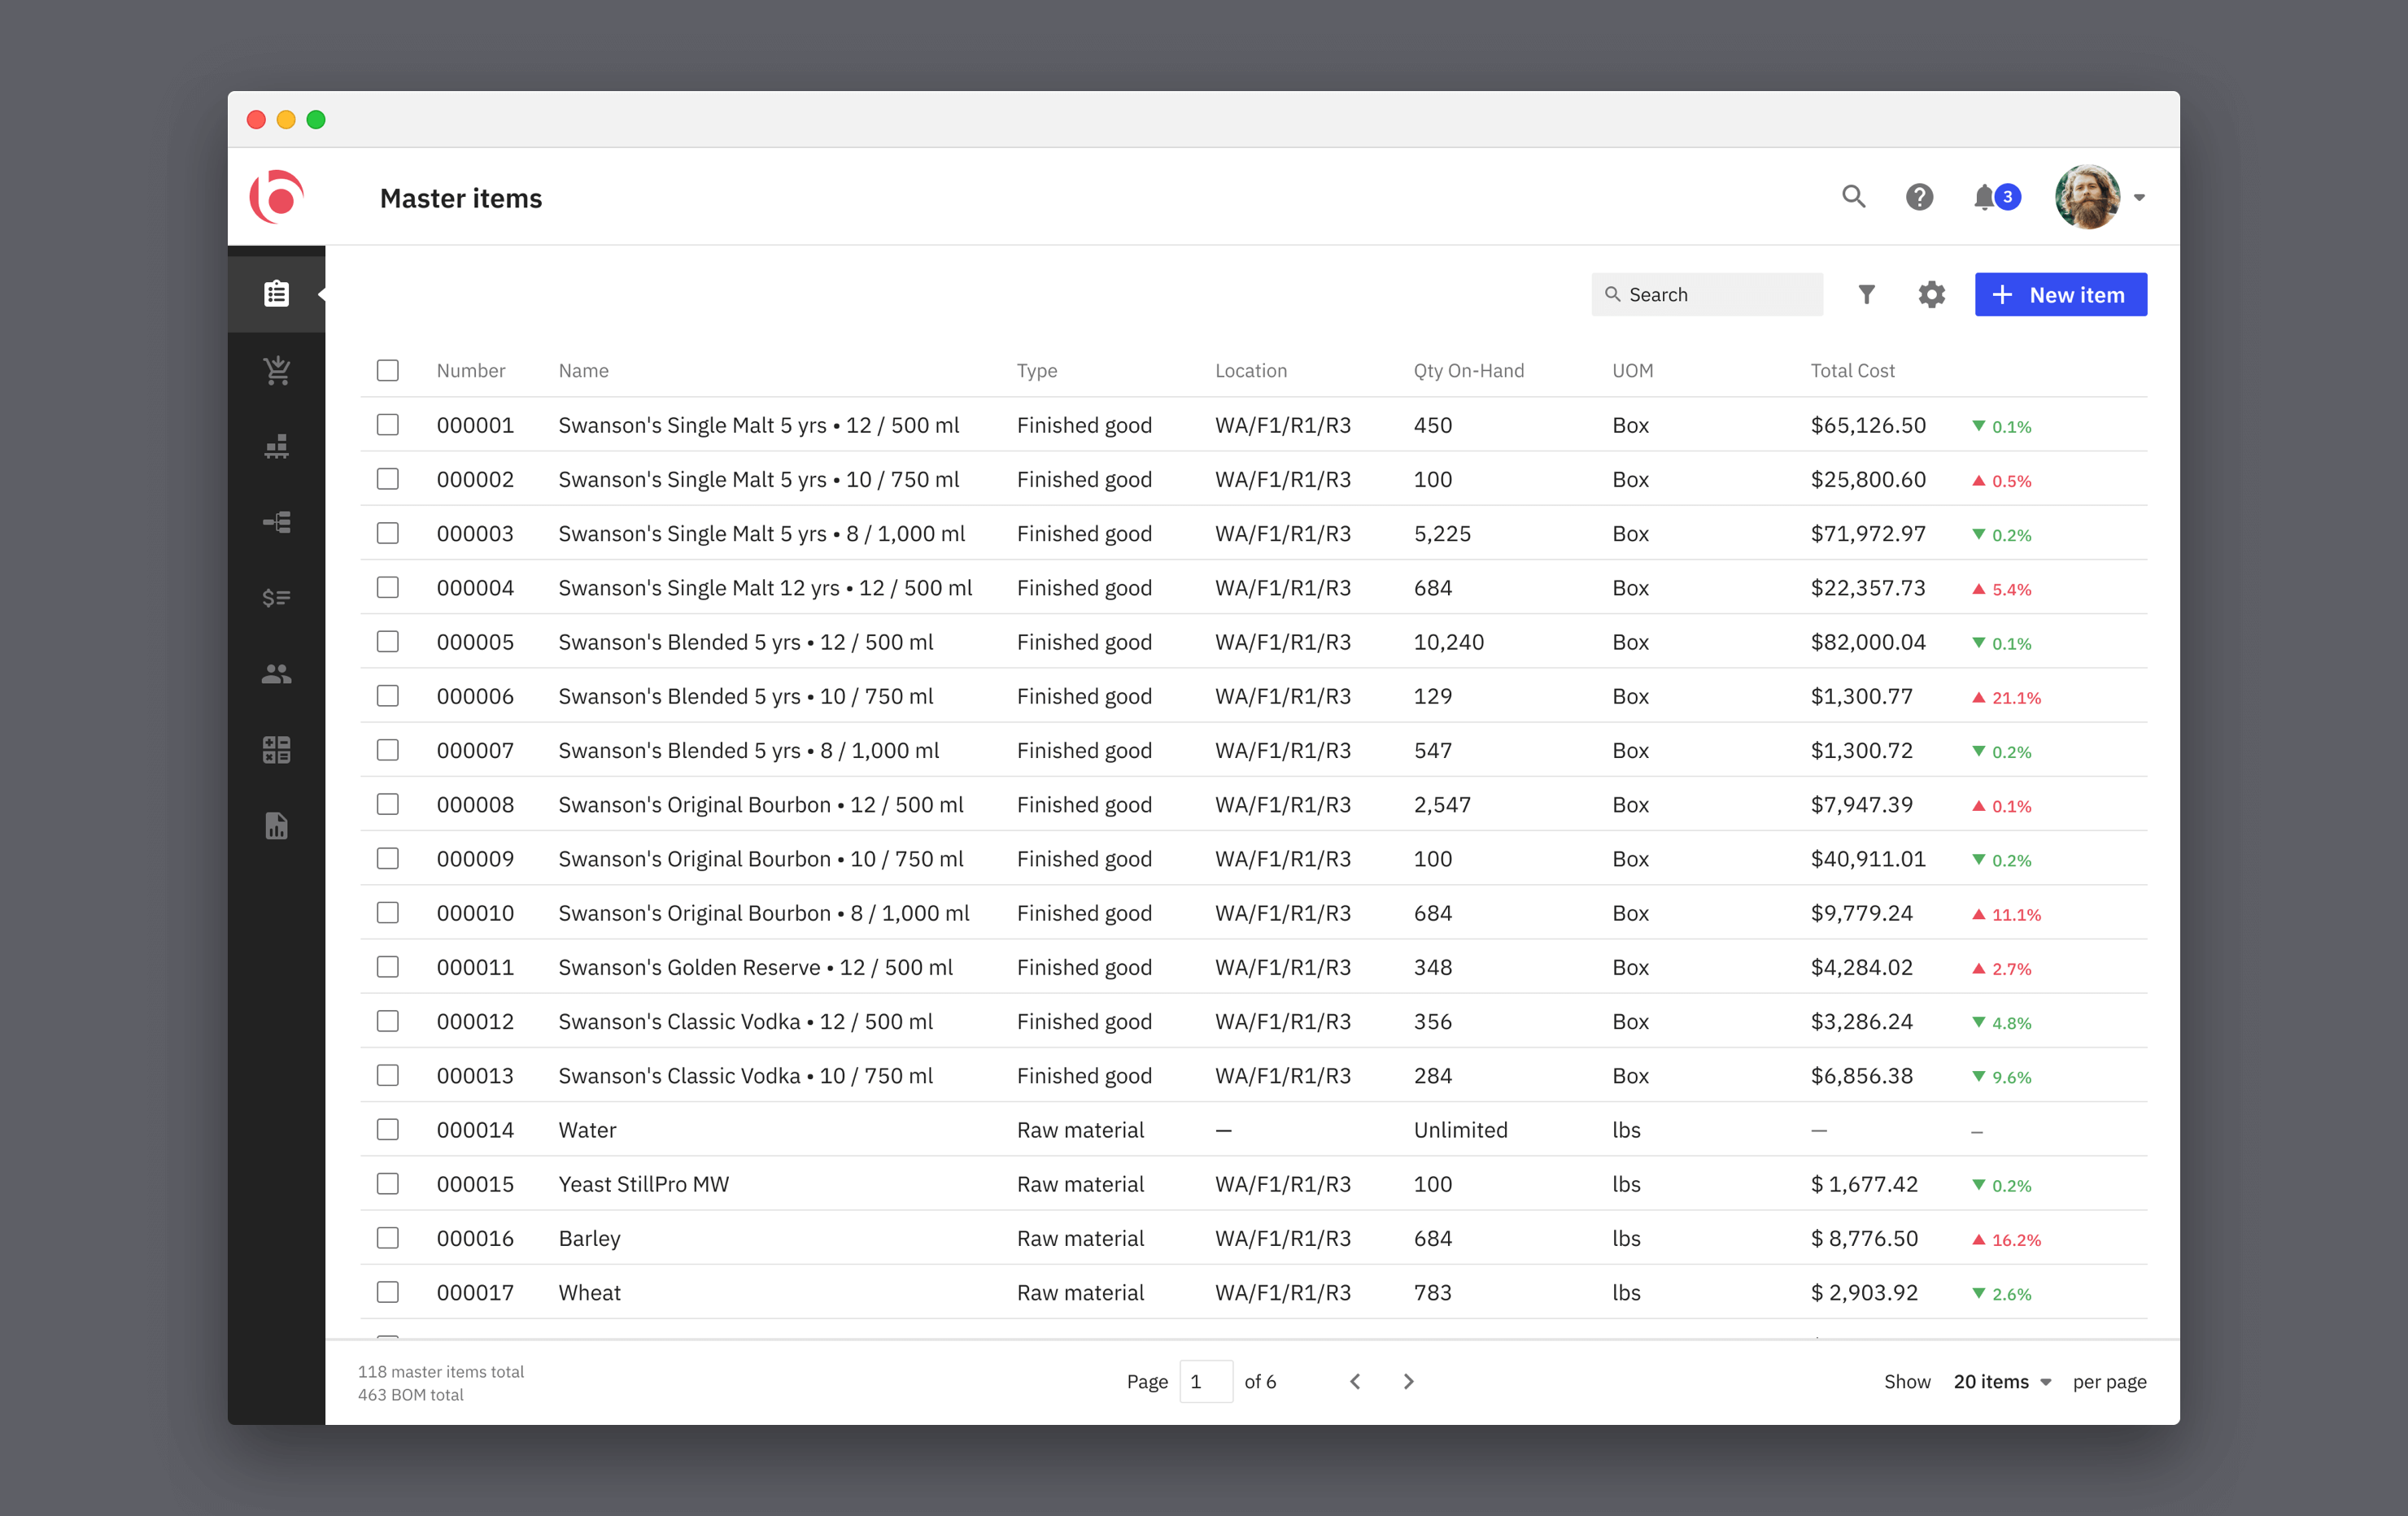The image size is (2408, 1516).
Task: Click quantity Unlimited in Water row
Action: (1460, 1129)
